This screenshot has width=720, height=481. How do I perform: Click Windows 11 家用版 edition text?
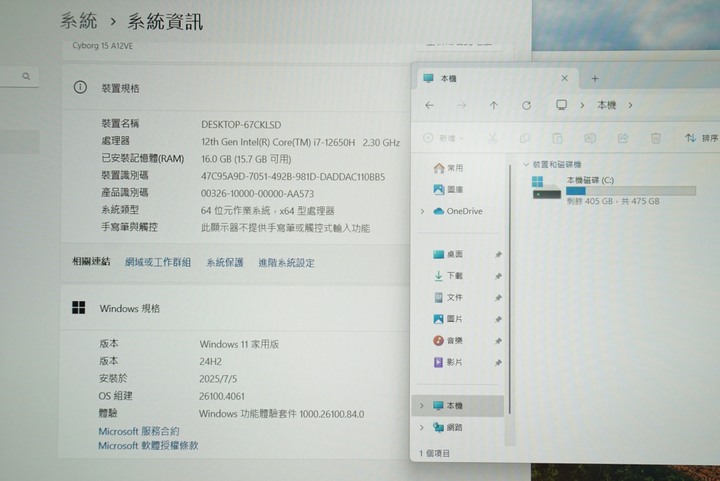click(x=239, y=344)
